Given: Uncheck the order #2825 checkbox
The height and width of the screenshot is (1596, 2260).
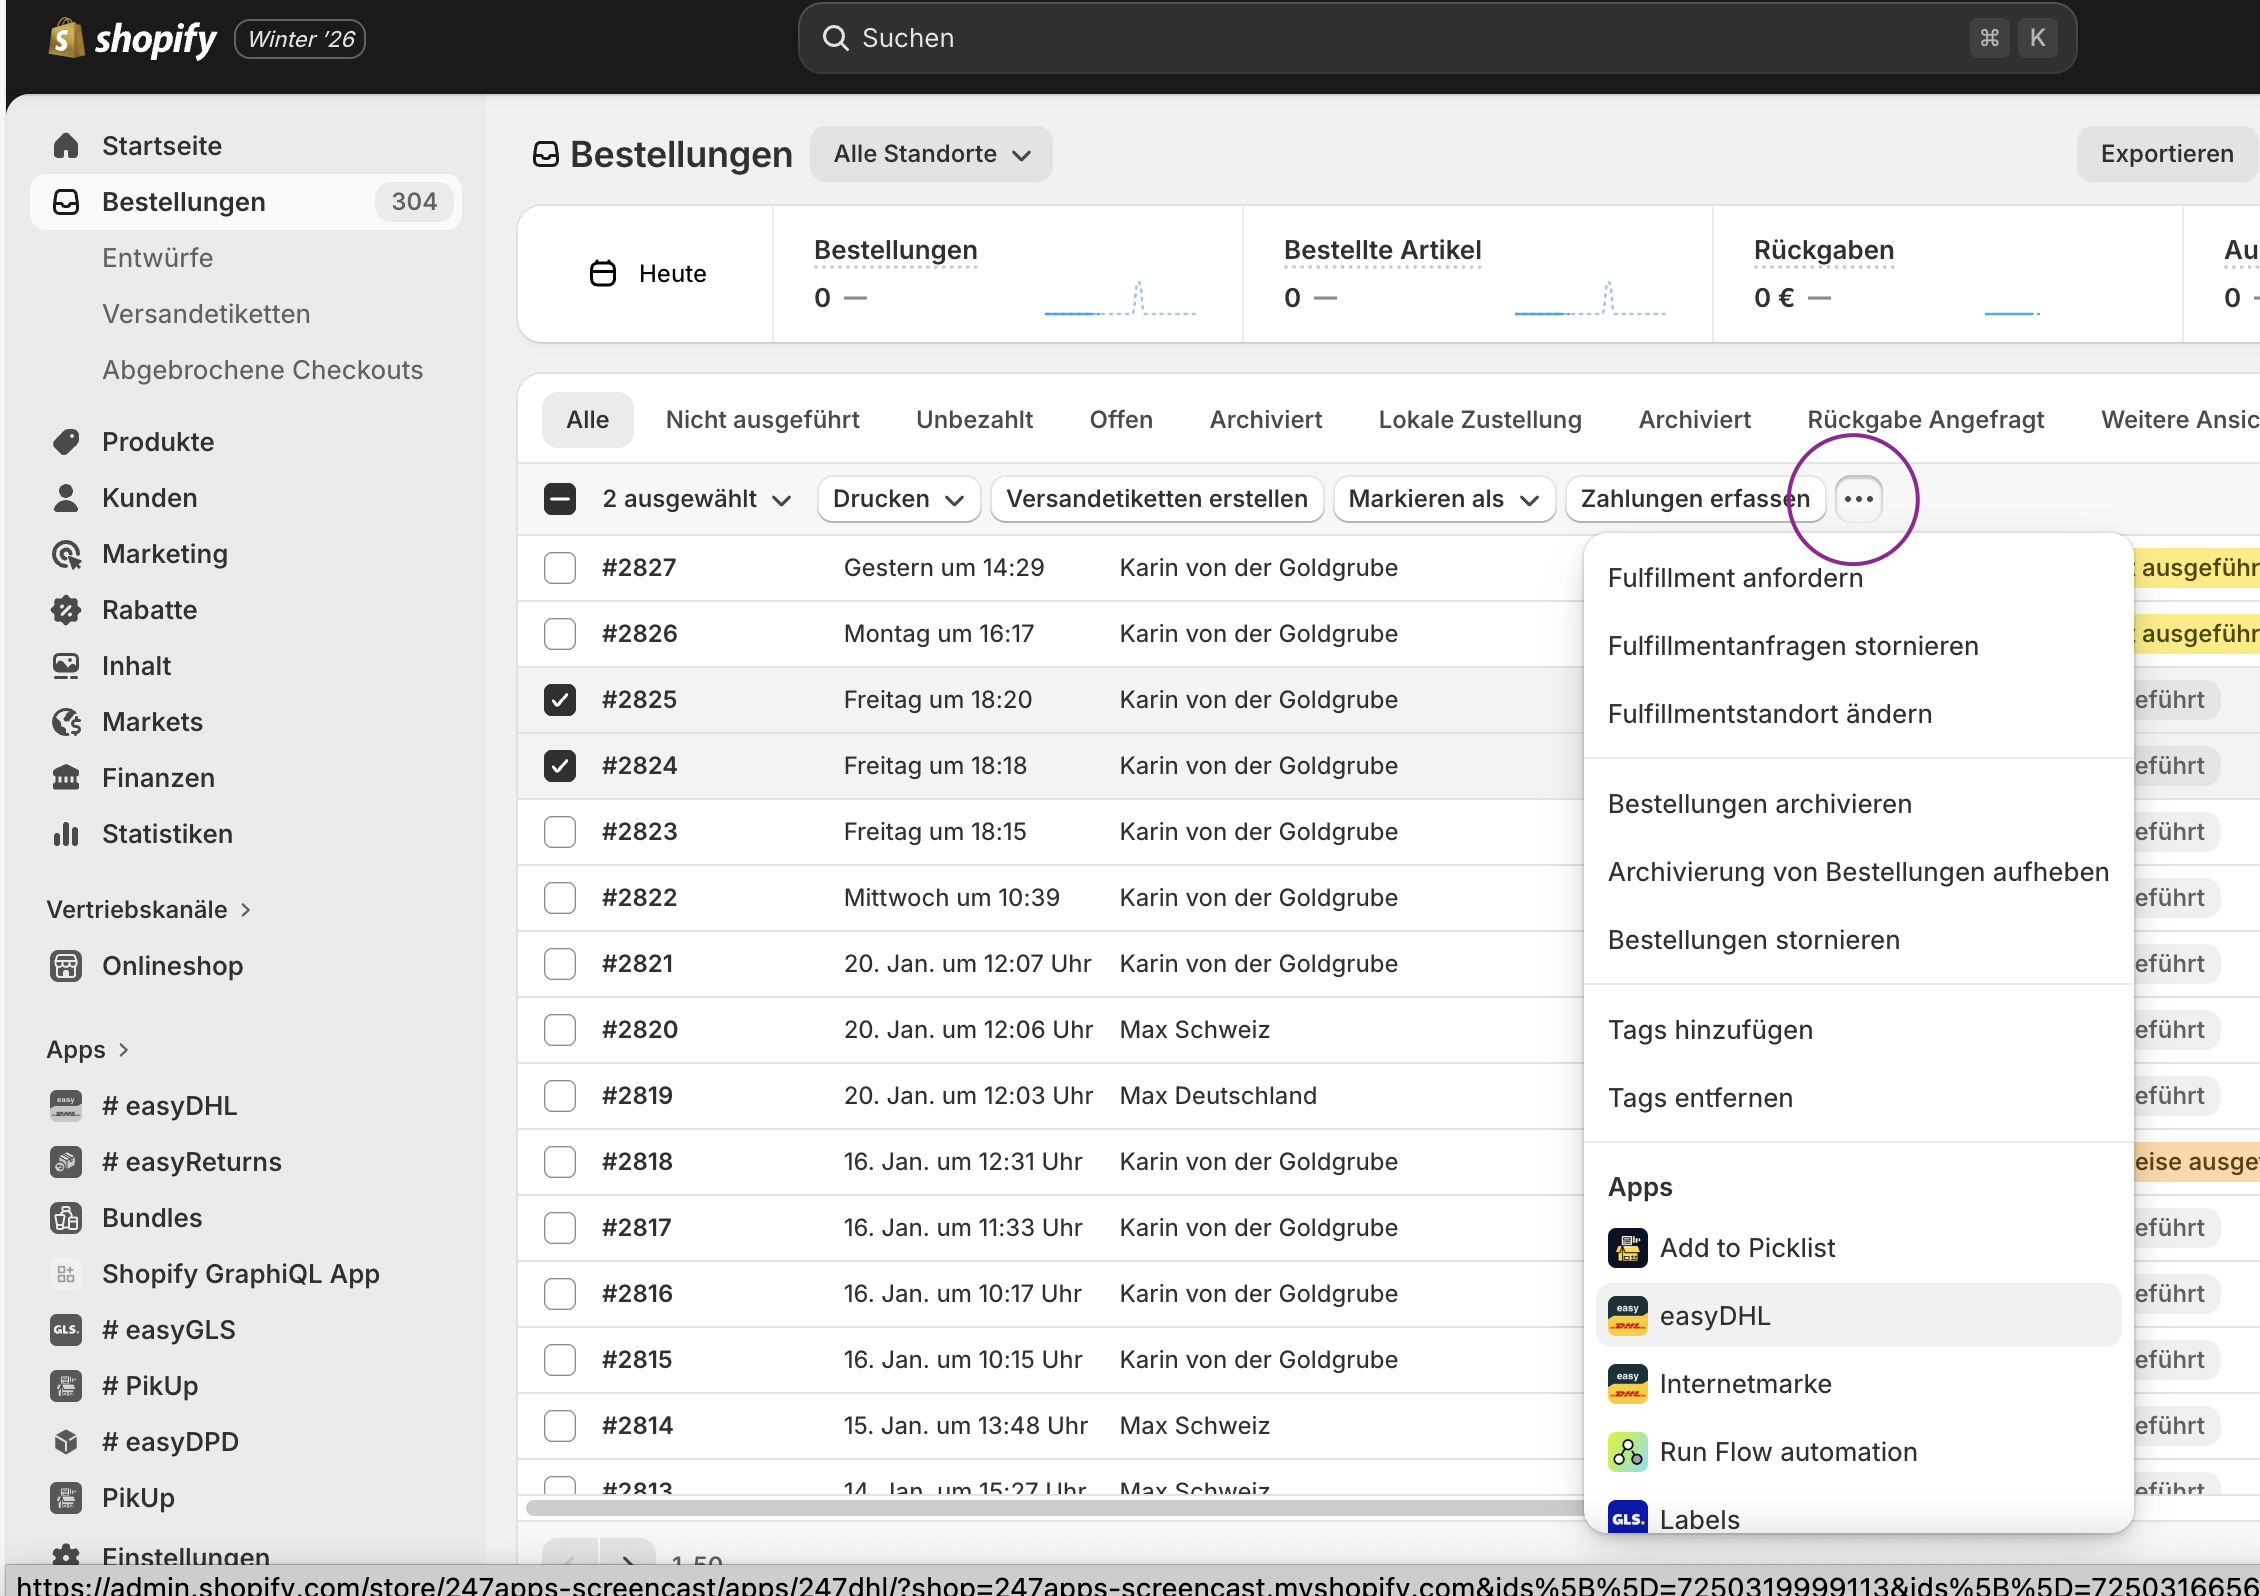Looking at the screenshot, I should coord(560,700).
